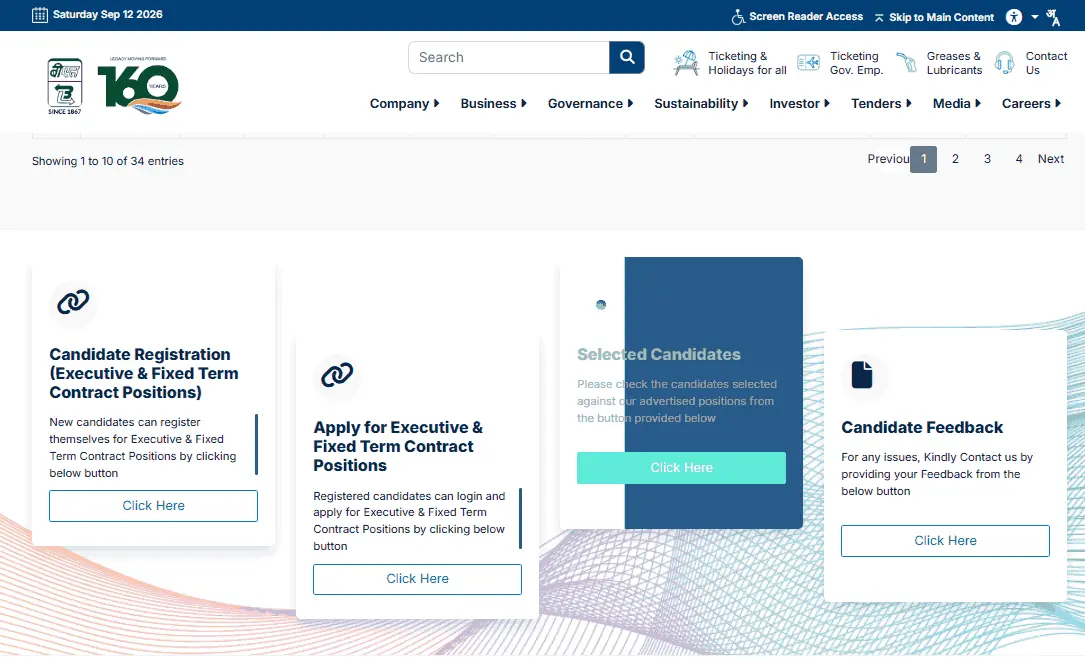Expand the Media menu arrow
This screenshot has width=1085, height=660.
click(x=978, y=103)
